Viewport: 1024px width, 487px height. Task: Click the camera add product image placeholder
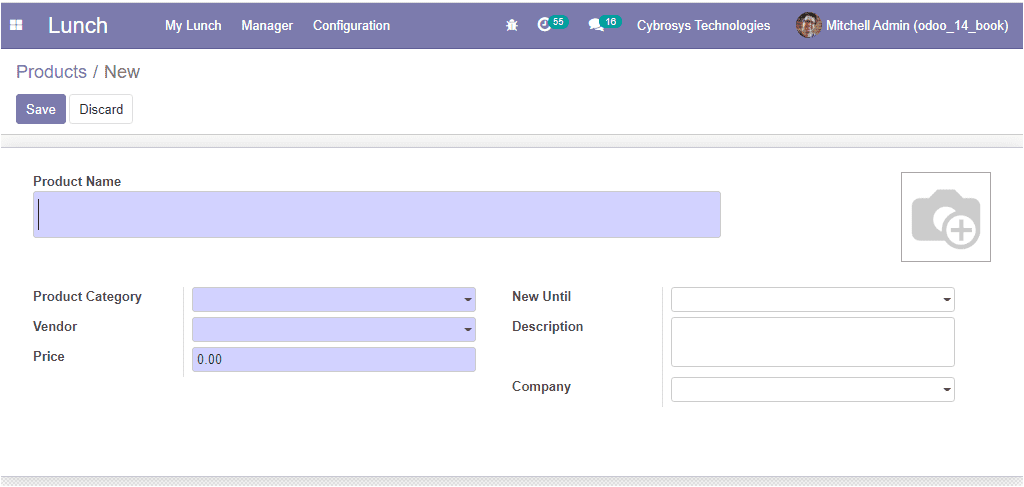click(946, 217)
